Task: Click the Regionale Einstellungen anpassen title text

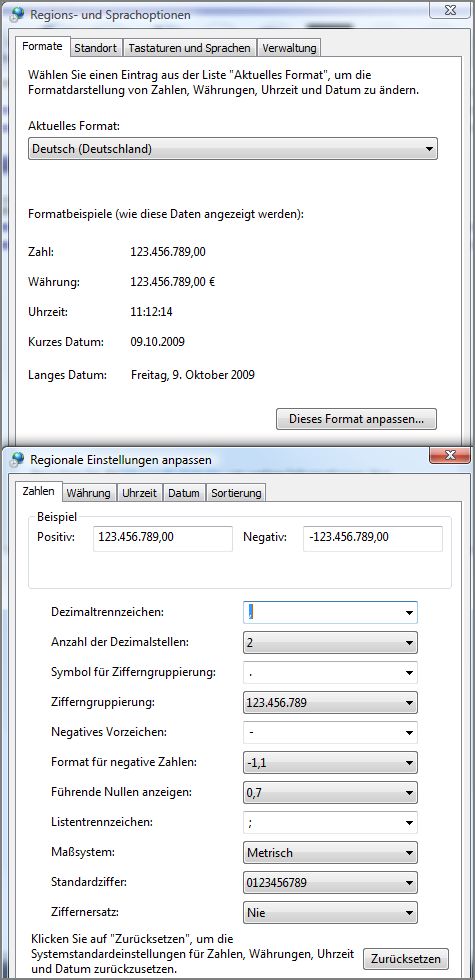Action: 121,460
